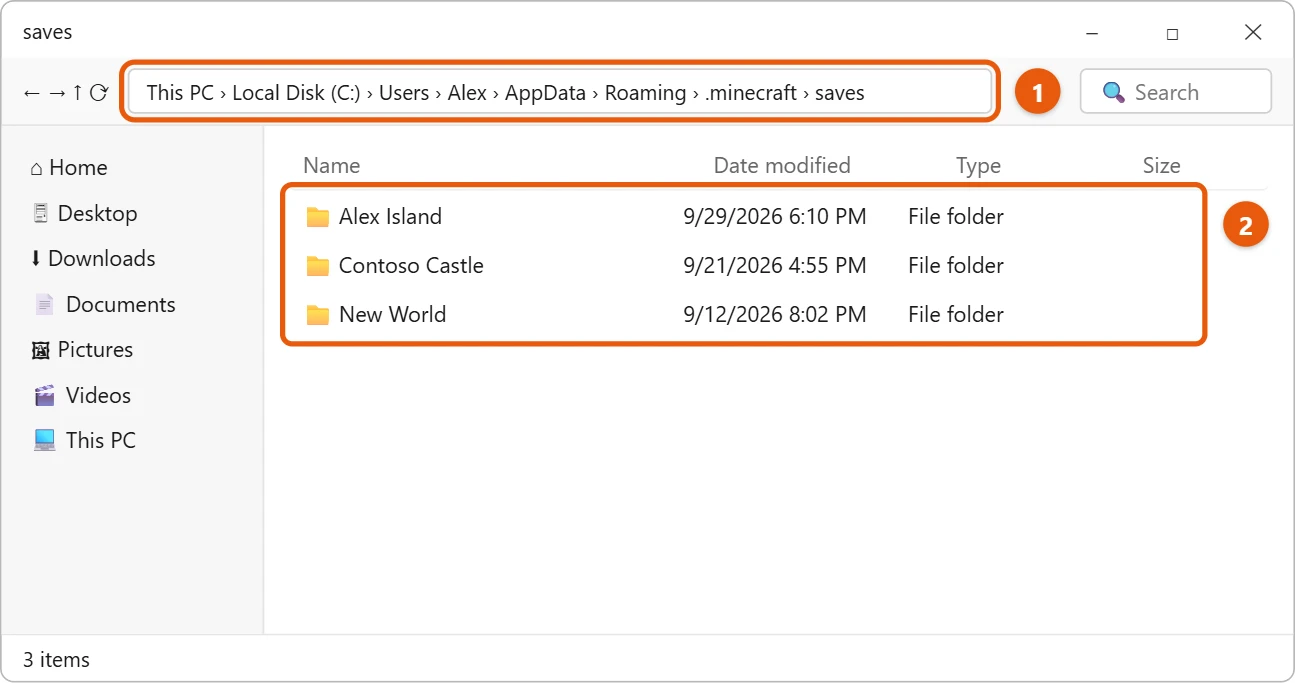Click File folder type of Contoso Castle

956,266
